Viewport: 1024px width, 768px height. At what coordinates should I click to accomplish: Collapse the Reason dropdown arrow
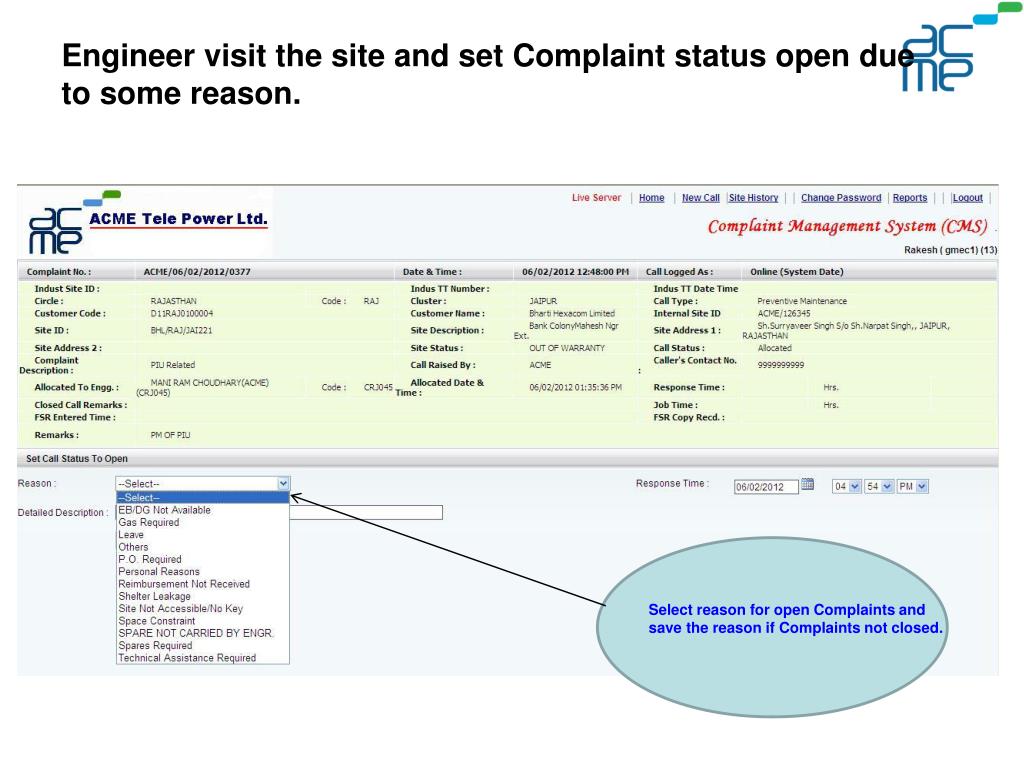click(x=283, y=484)
